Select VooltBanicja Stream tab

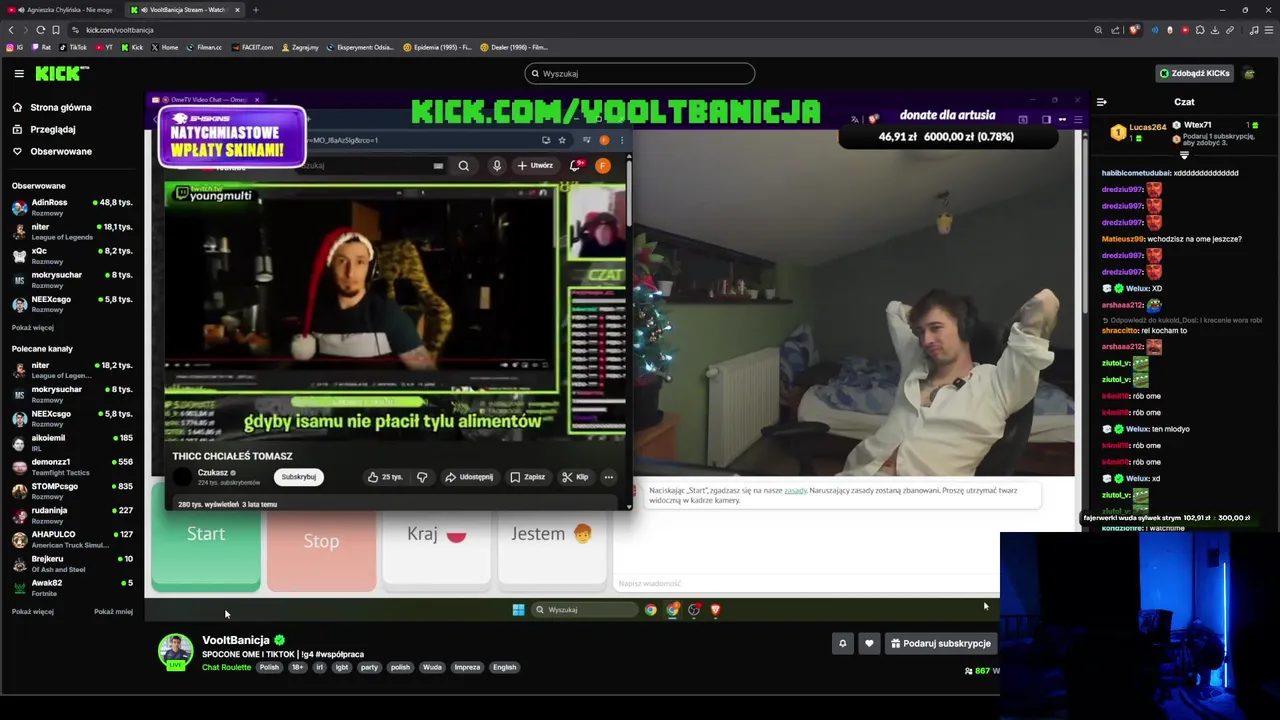tap(186, 10)
